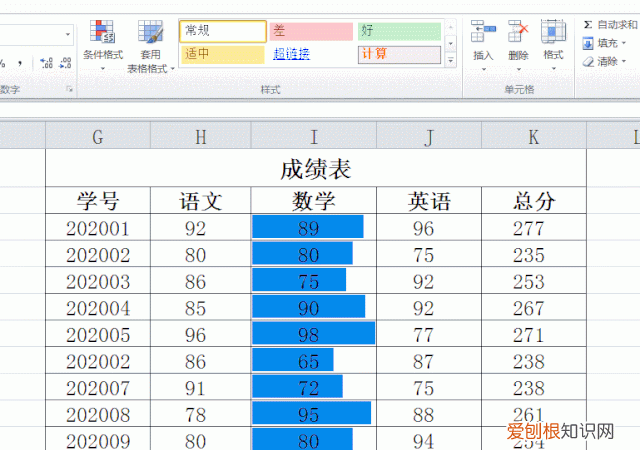Screen dimensions: 640x450
Task: Select the 总分 header cell
Action: click(x=534, y=200)
